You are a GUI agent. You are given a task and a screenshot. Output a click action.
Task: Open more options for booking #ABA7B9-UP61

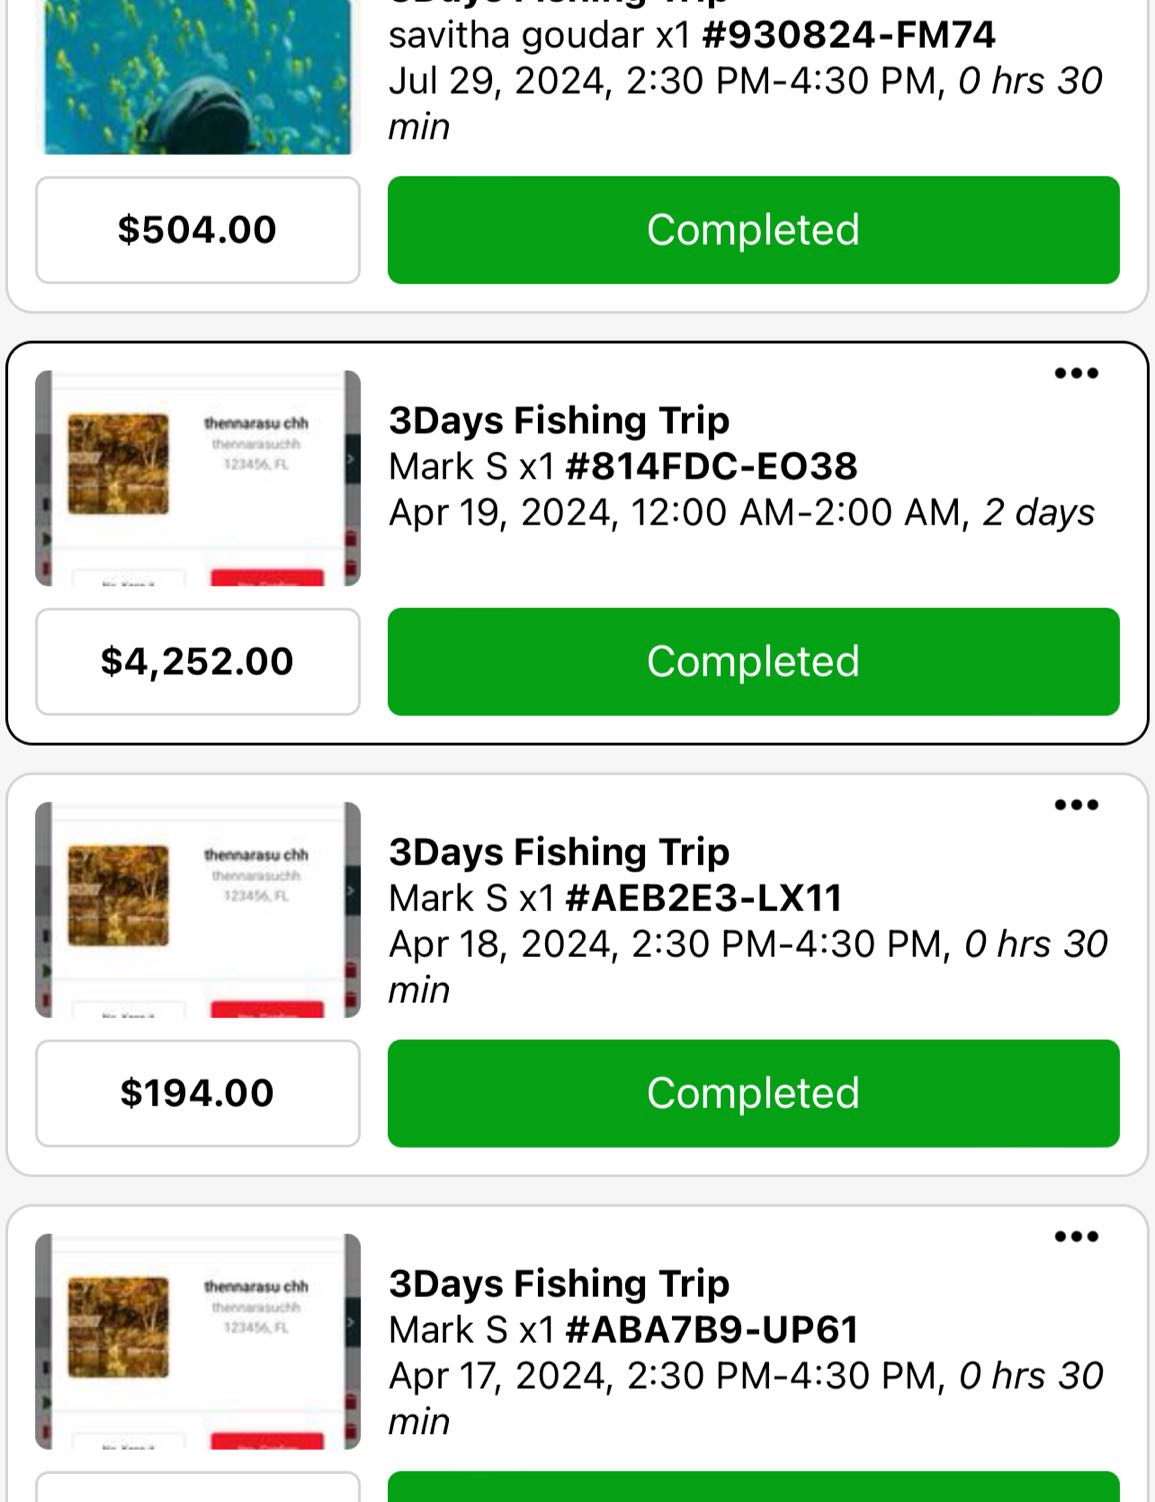1076,1237
